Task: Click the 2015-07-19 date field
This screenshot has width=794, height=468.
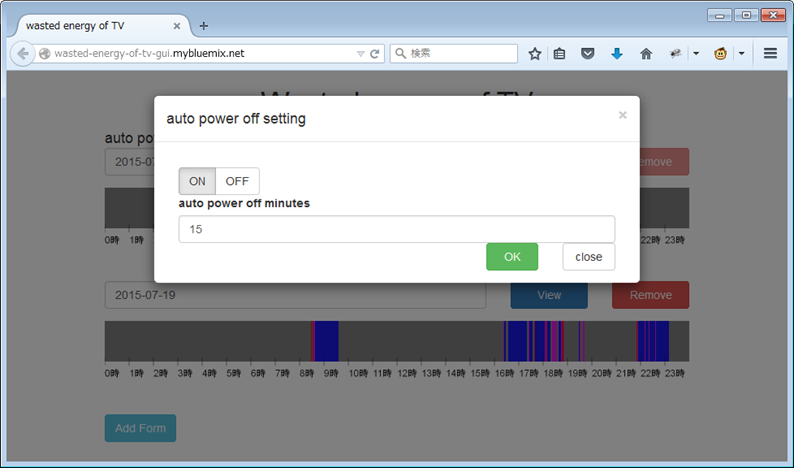Action: coord(295,295)
